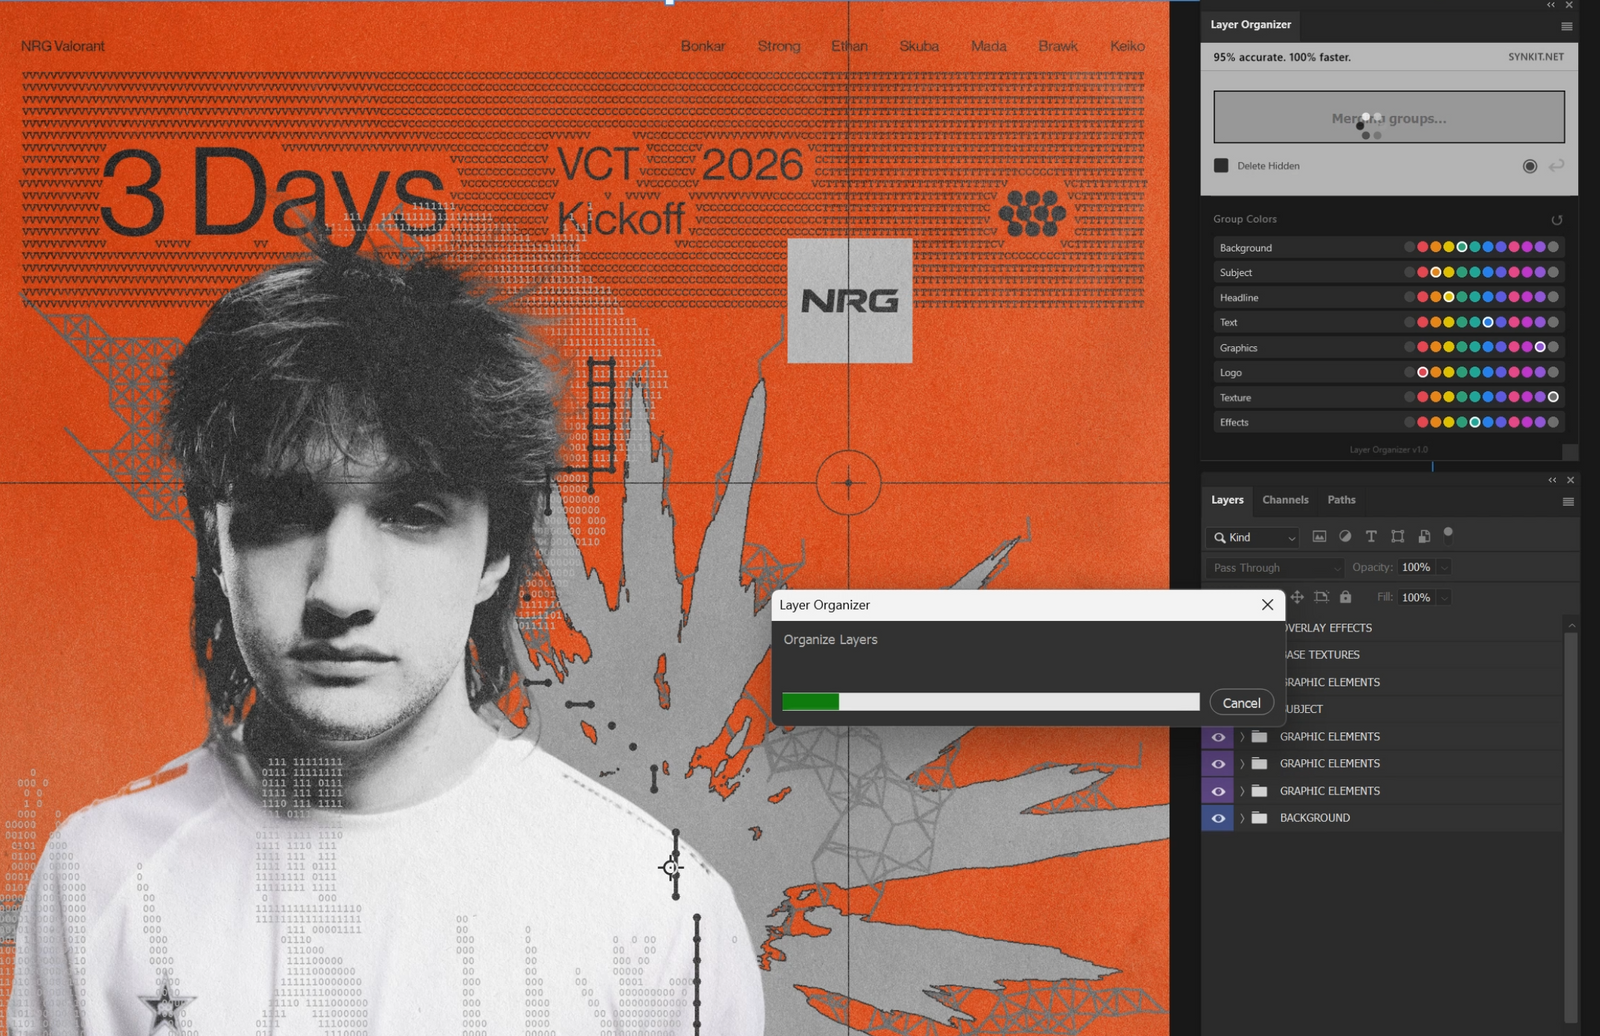Set Logo group color to yellow
The width and height of the screenshot is (1600, 1036).
(x=1448, y=372)
